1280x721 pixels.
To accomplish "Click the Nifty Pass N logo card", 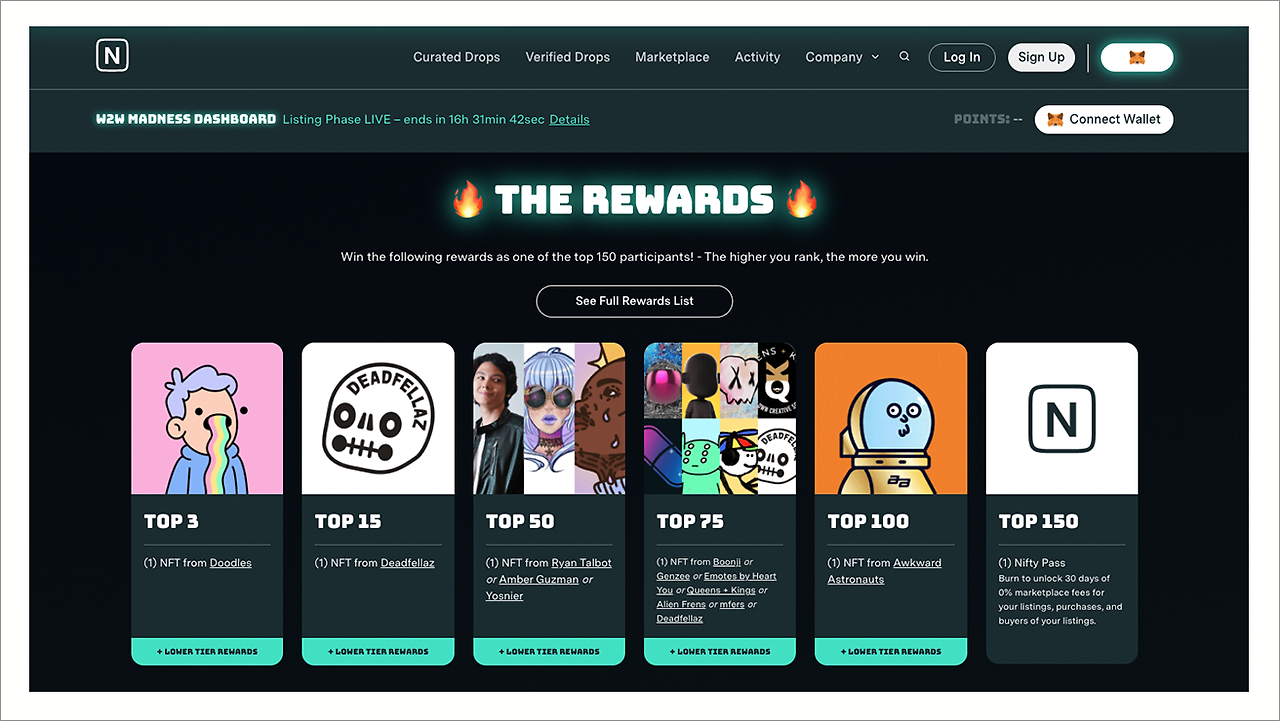I will tap(1062, 419).
